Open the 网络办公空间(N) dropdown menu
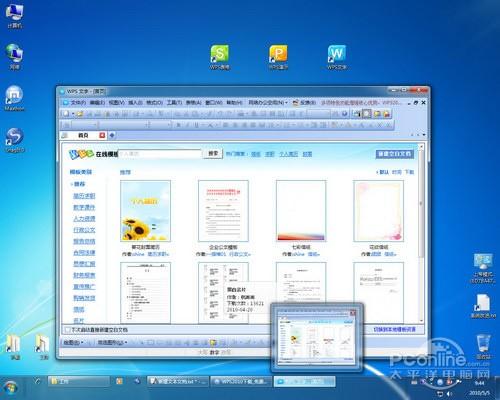Viewport: 500px width, 400px height. [268, 103]
